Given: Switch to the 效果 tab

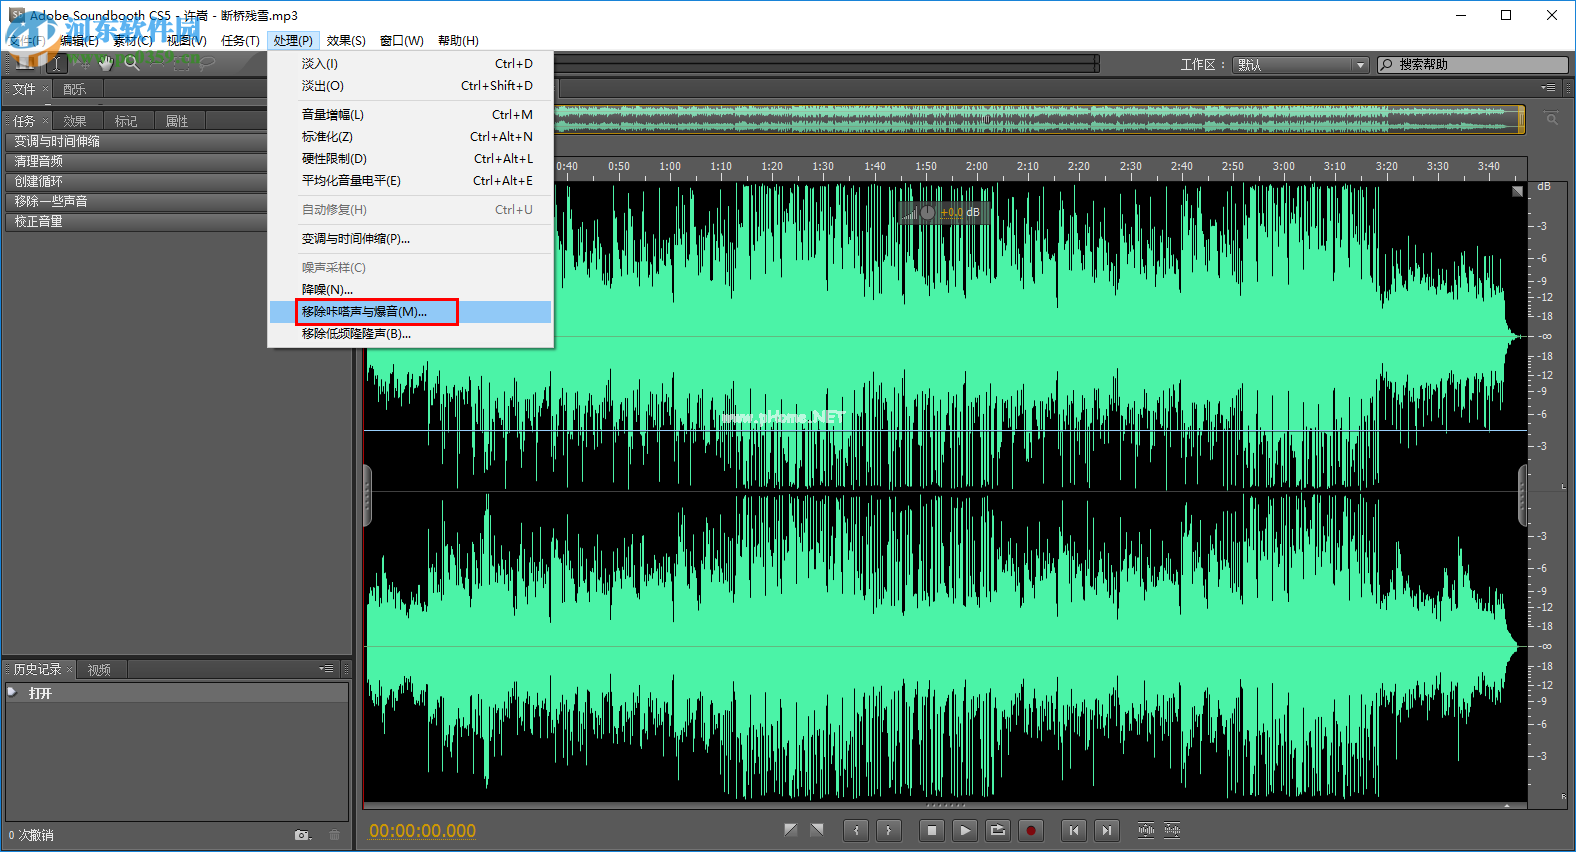Looking at the screenshot, I should [x=75, y=121].
